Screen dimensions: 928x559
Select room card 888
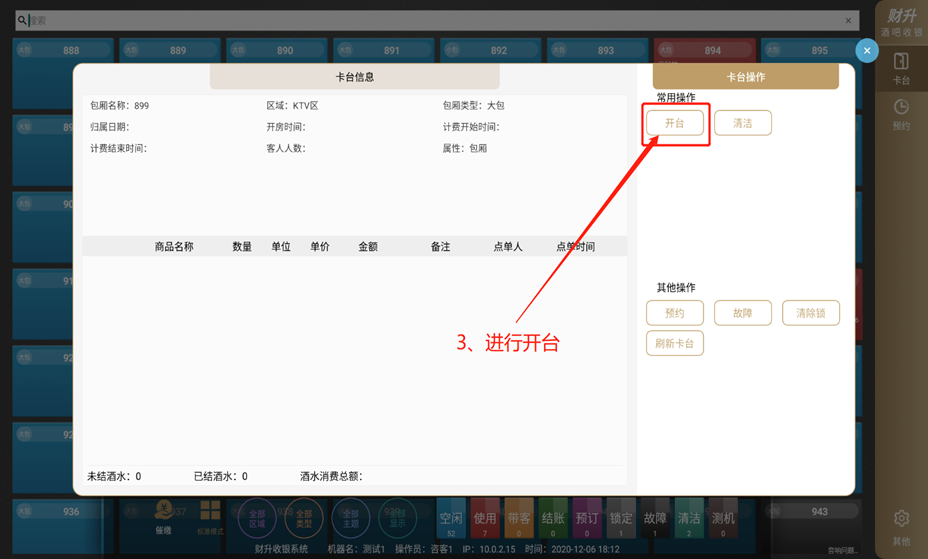click(x=63, y=51)
